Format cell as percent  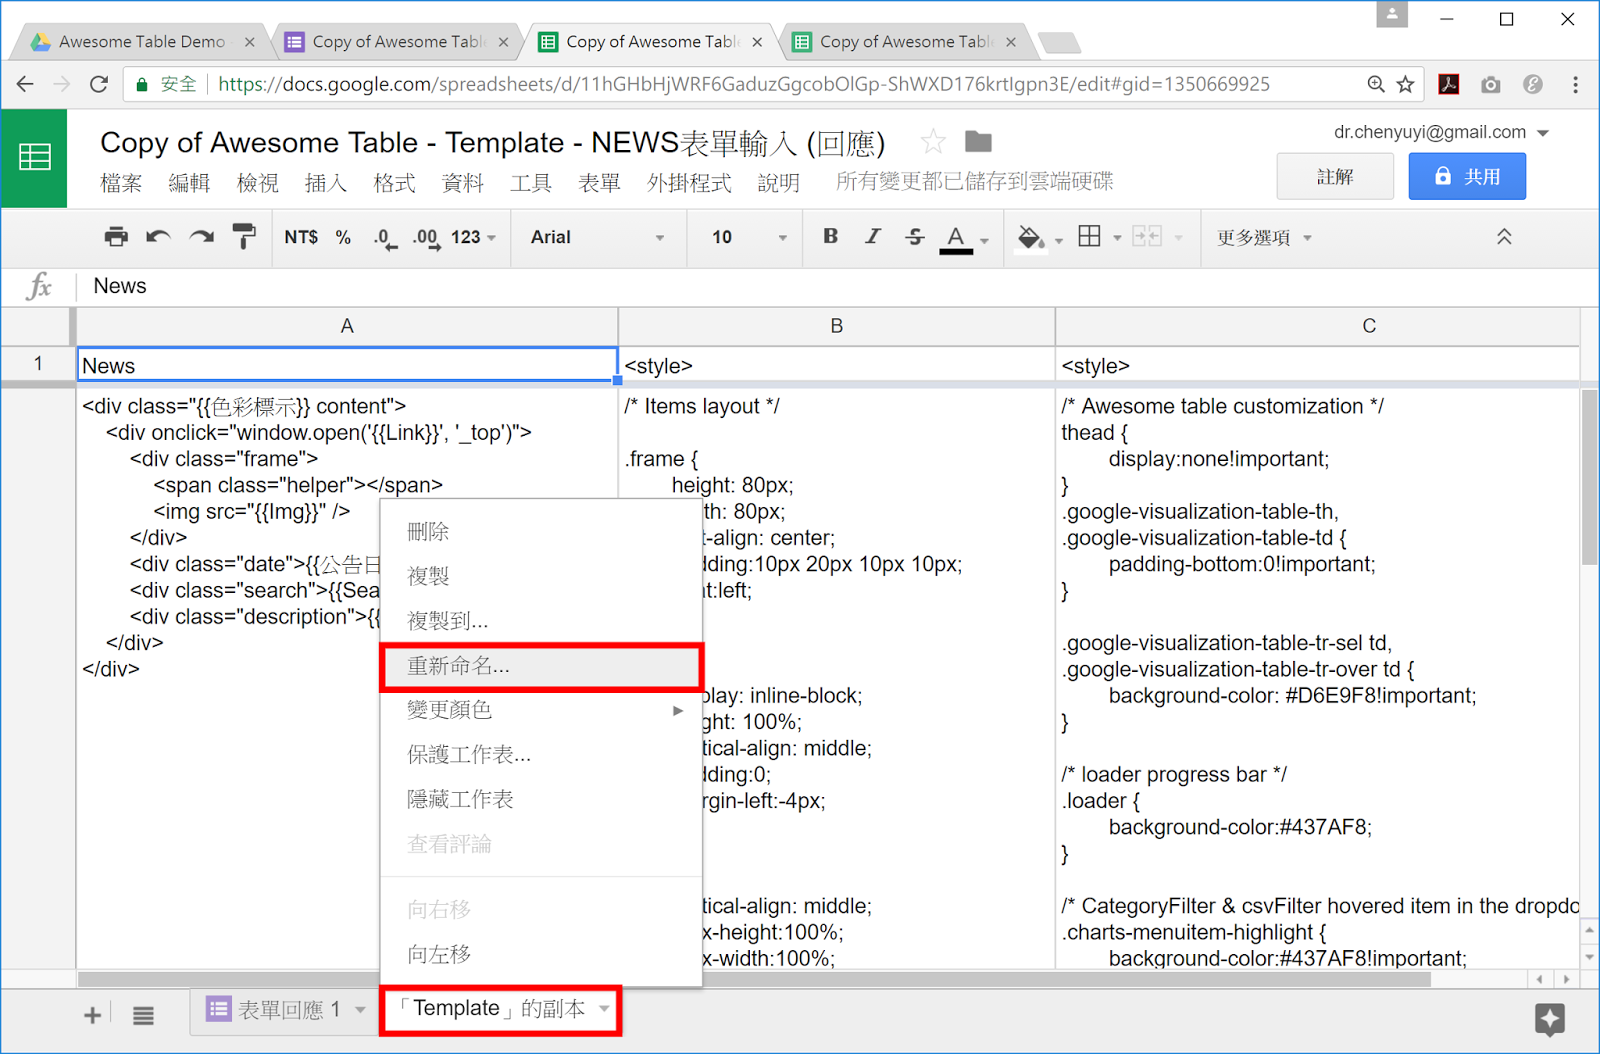point(343,237)
